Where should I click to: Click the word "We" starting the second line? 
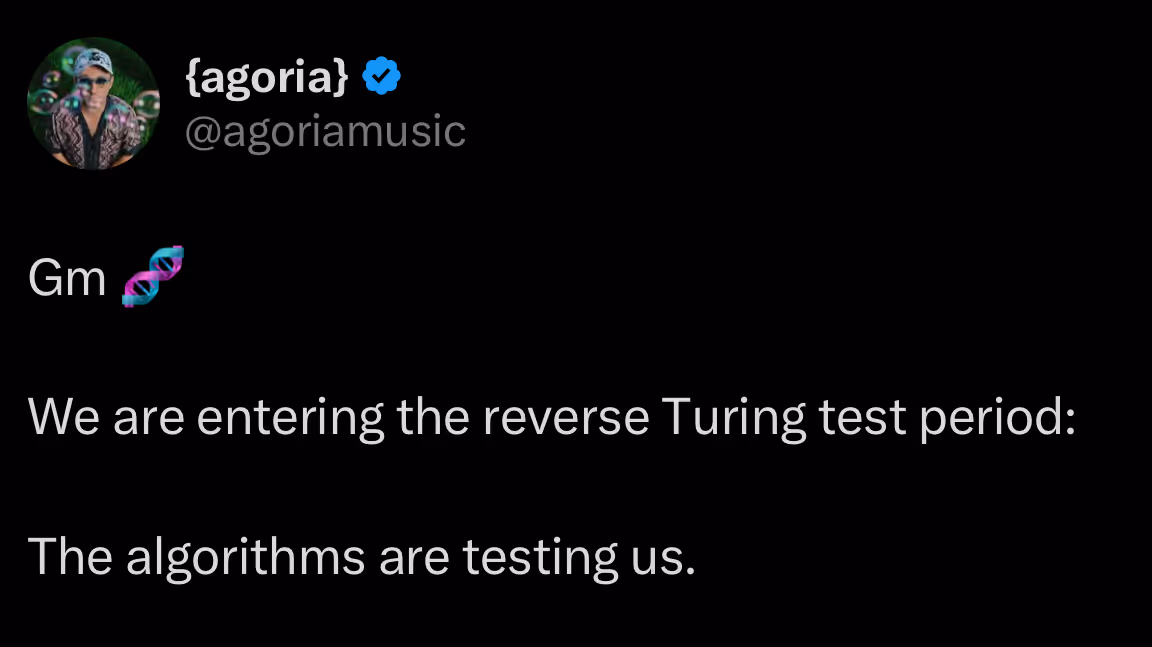[63, 418]
